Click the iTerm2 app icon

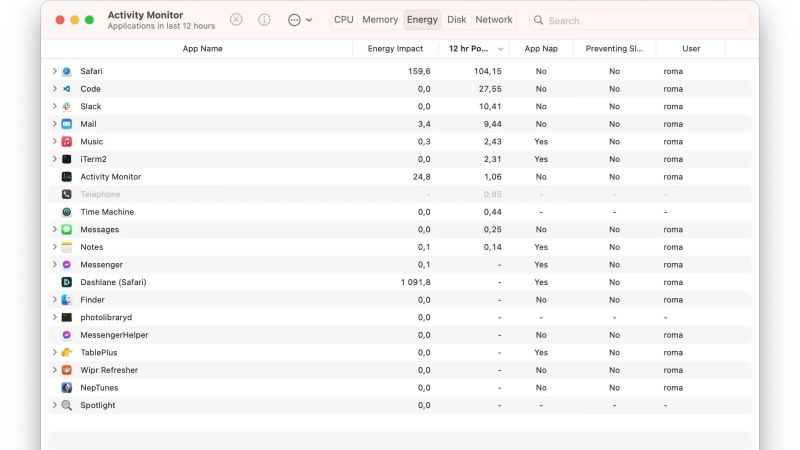point(67,159)
